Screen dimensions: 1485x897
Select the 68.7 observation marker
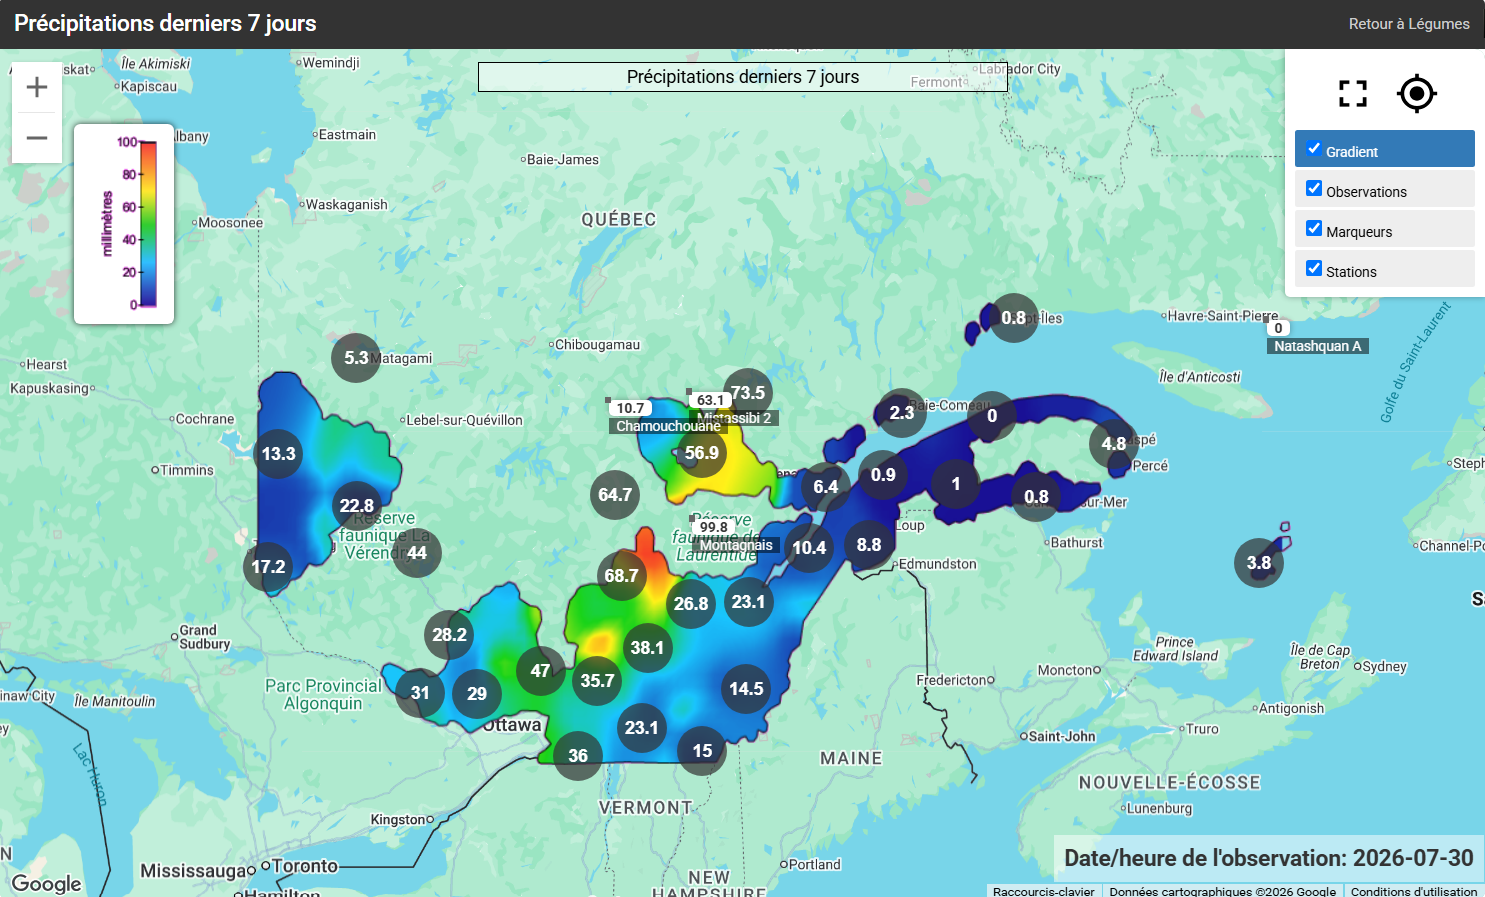pos(621,576)
